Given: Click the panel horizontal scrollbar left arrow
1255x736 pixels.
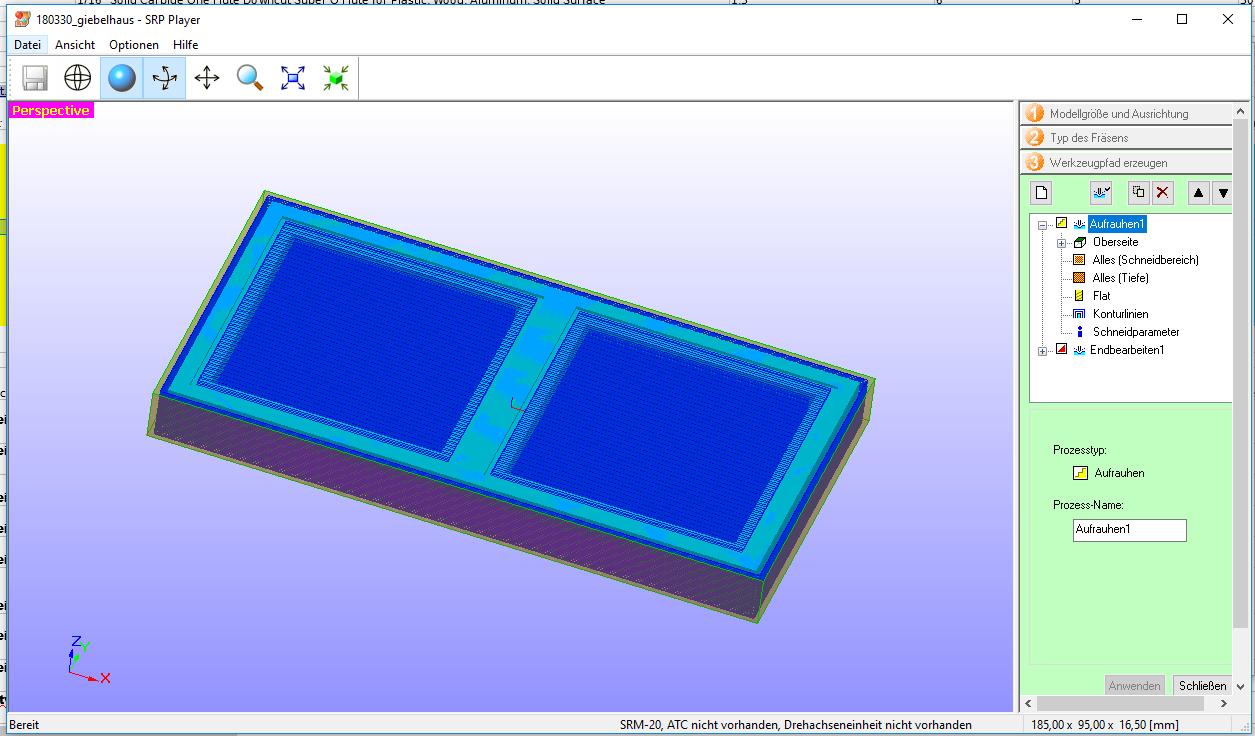Looking at the screenshot, I should pyautogui.click(x=1026, y=704).
